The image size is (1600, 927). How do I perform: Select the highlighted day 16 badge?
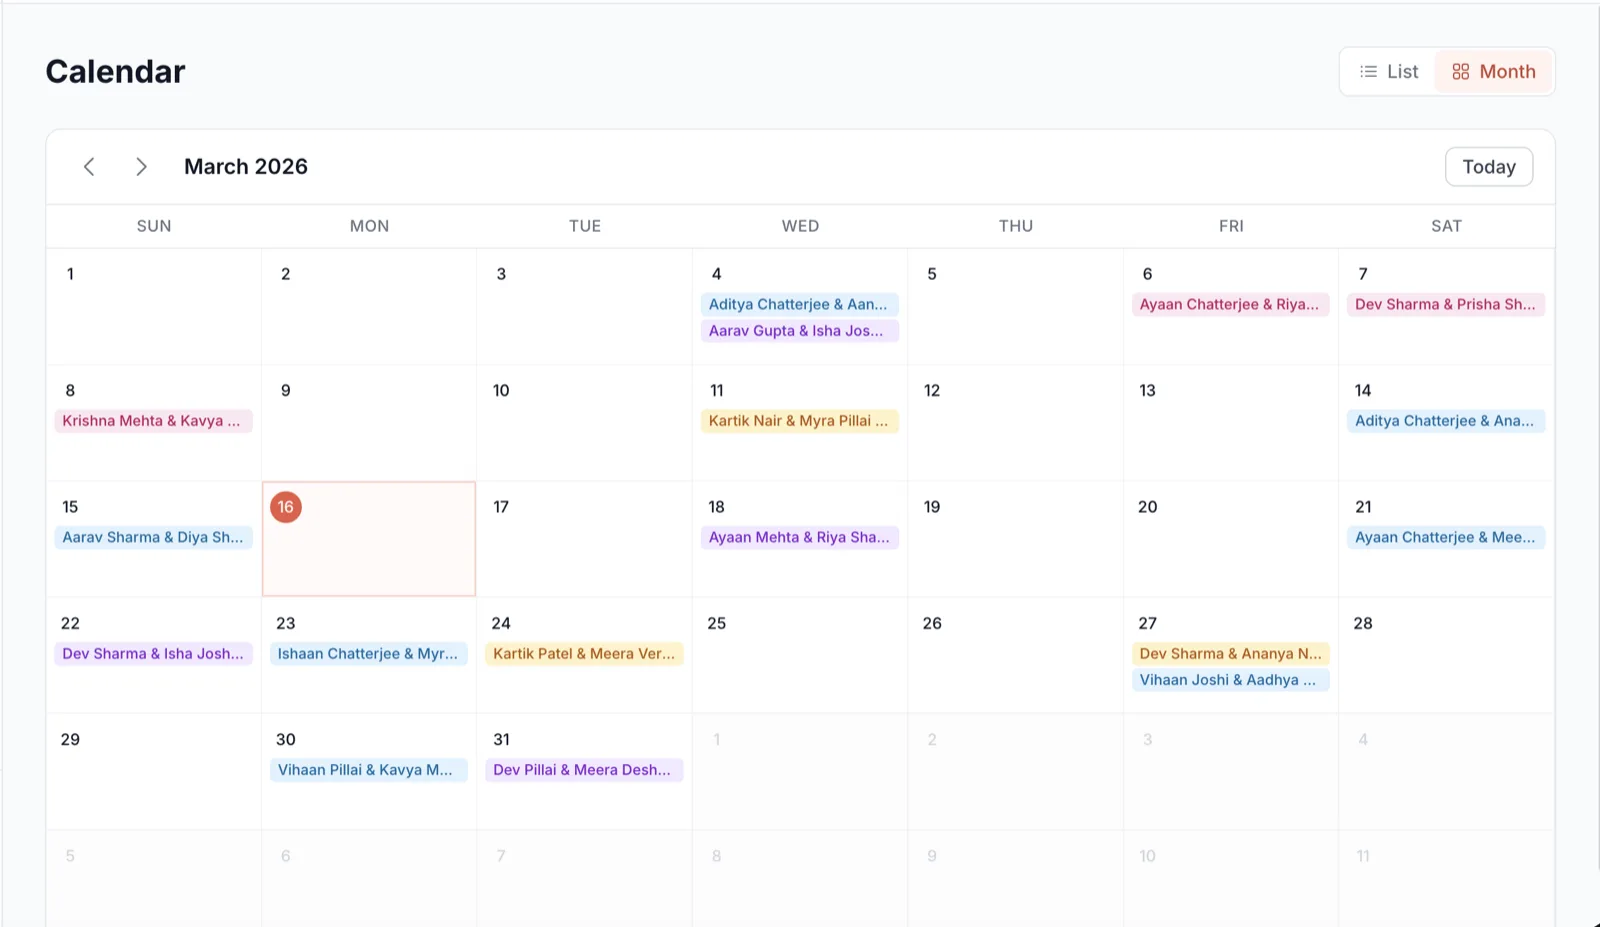pos(286,506)
